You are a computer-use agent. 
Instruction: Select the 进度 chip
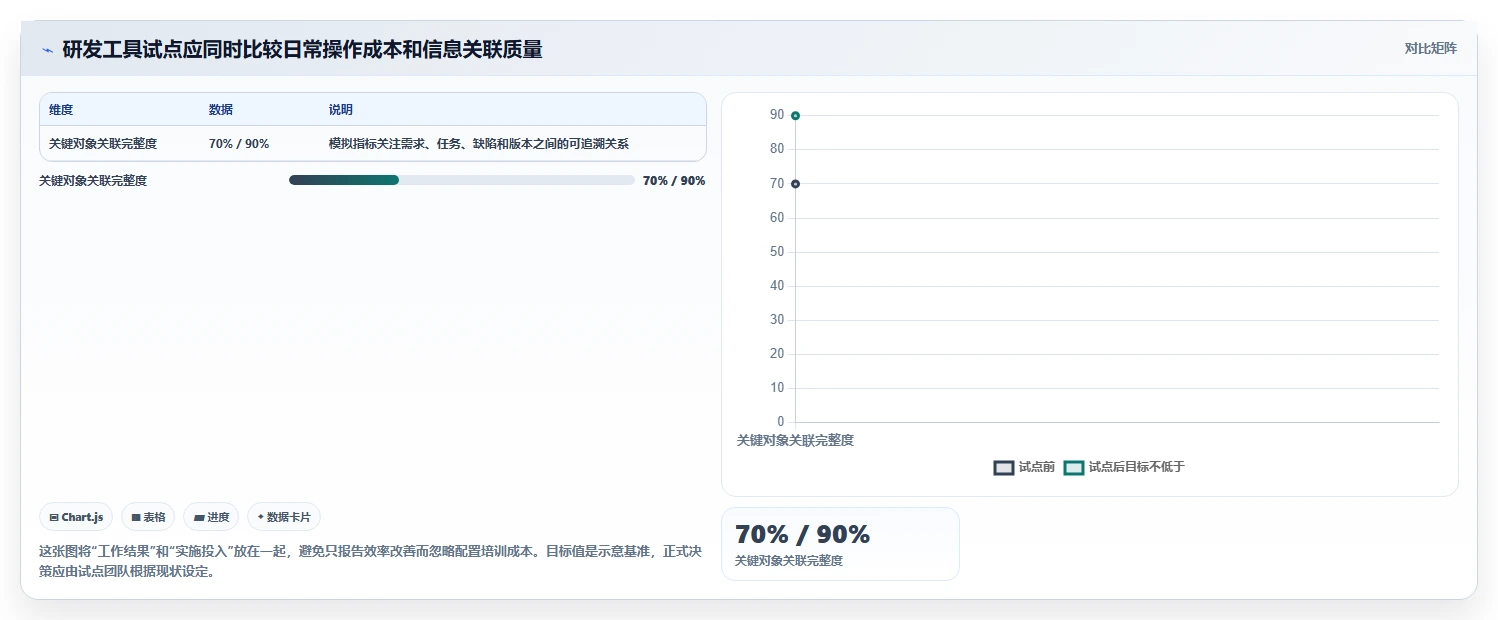tap(211, 517)
